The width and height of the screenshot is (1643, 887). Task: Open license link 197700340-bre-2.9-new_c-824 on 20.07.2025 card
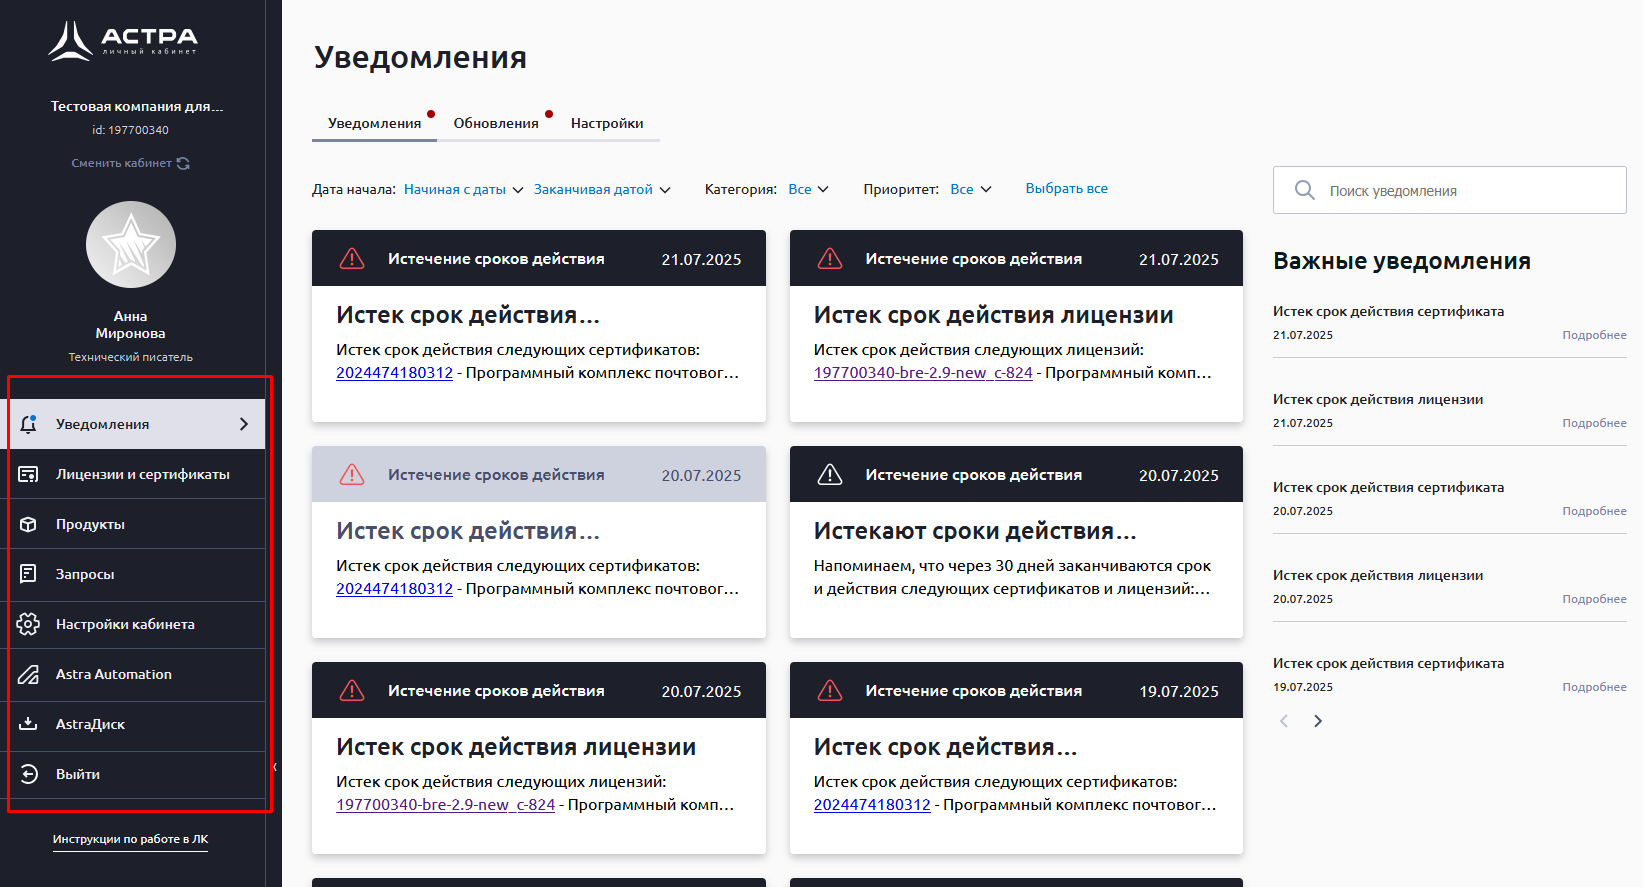(x=445, y=805)
